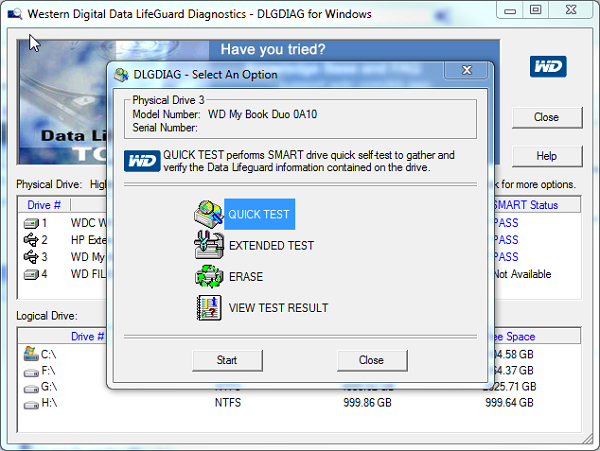Click the VIEW TEST RESULT notebook icon
Screen dimensions: 600x451
tap(209, 308)
